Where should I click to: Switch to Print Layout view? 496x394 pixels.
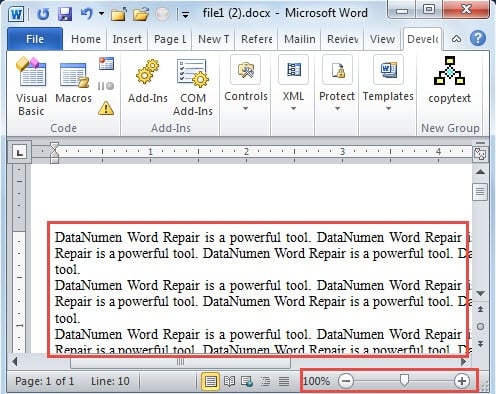(x=210, y=381)
